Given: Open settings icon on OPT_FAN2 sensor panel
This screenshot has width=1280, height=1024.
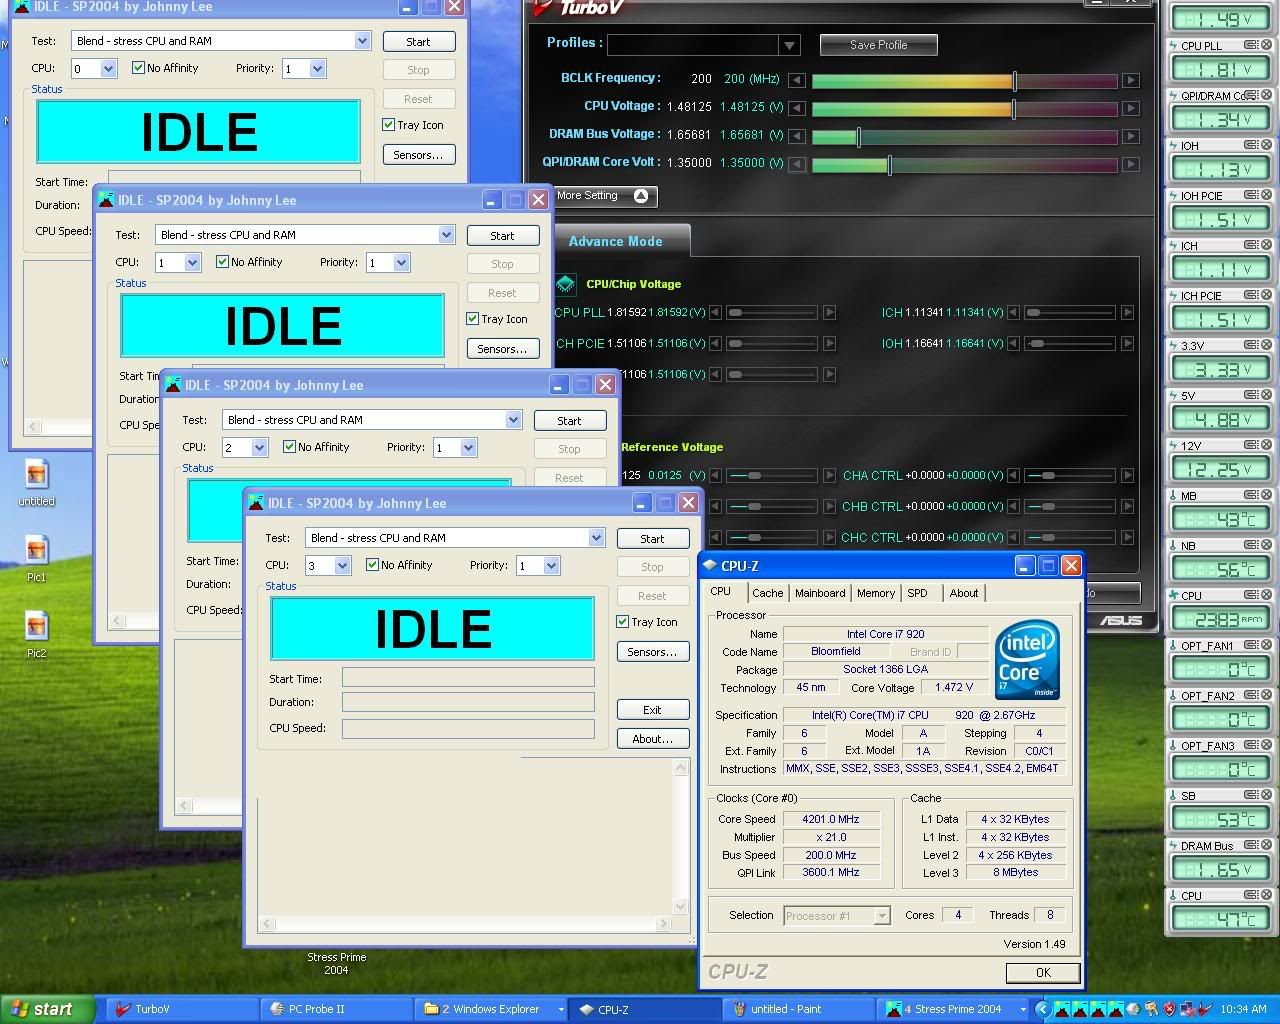Looking at the screenshot, I should point(1251,695).
